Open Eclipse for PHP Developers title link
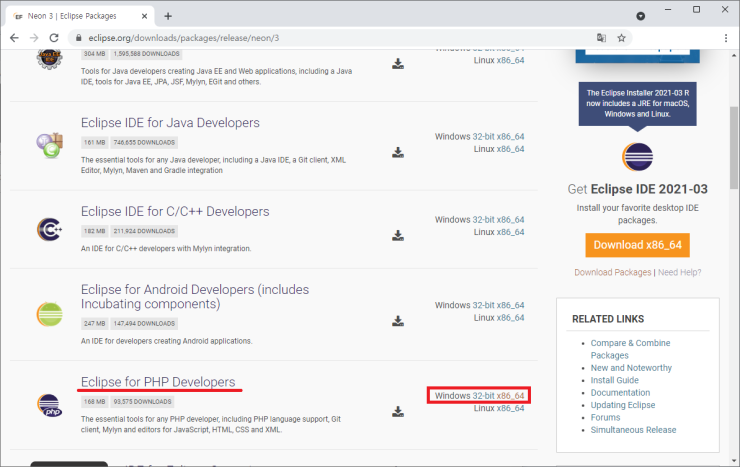Screen dimensions: 740x467 coord(158,382)
